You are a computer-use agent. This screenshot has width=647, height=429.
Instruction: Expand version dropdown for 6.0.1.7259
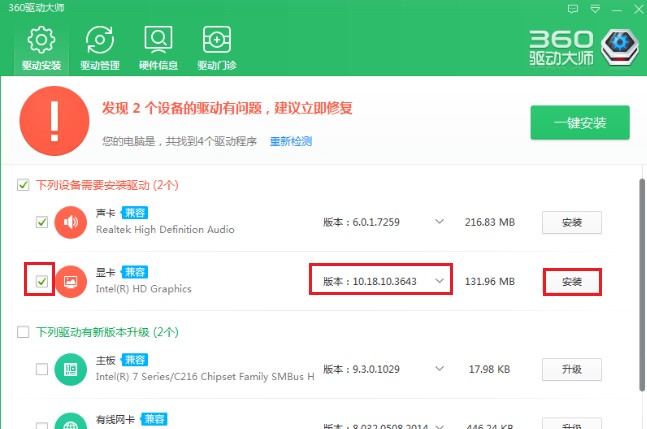pyautogui.click(x=439, y=222)
